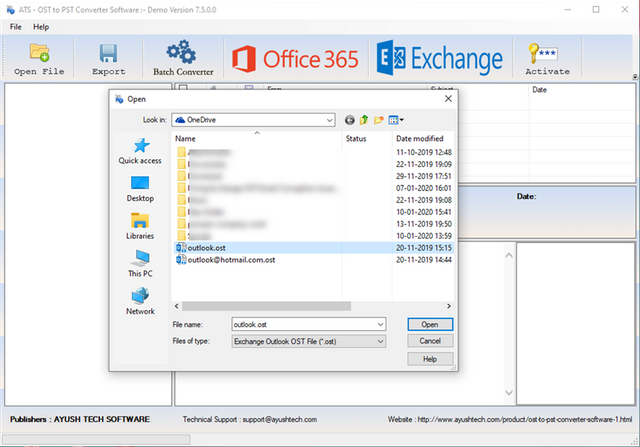Screen dimensions: 640x447
Task: Open the Help menu
Action: pos(40,26)
